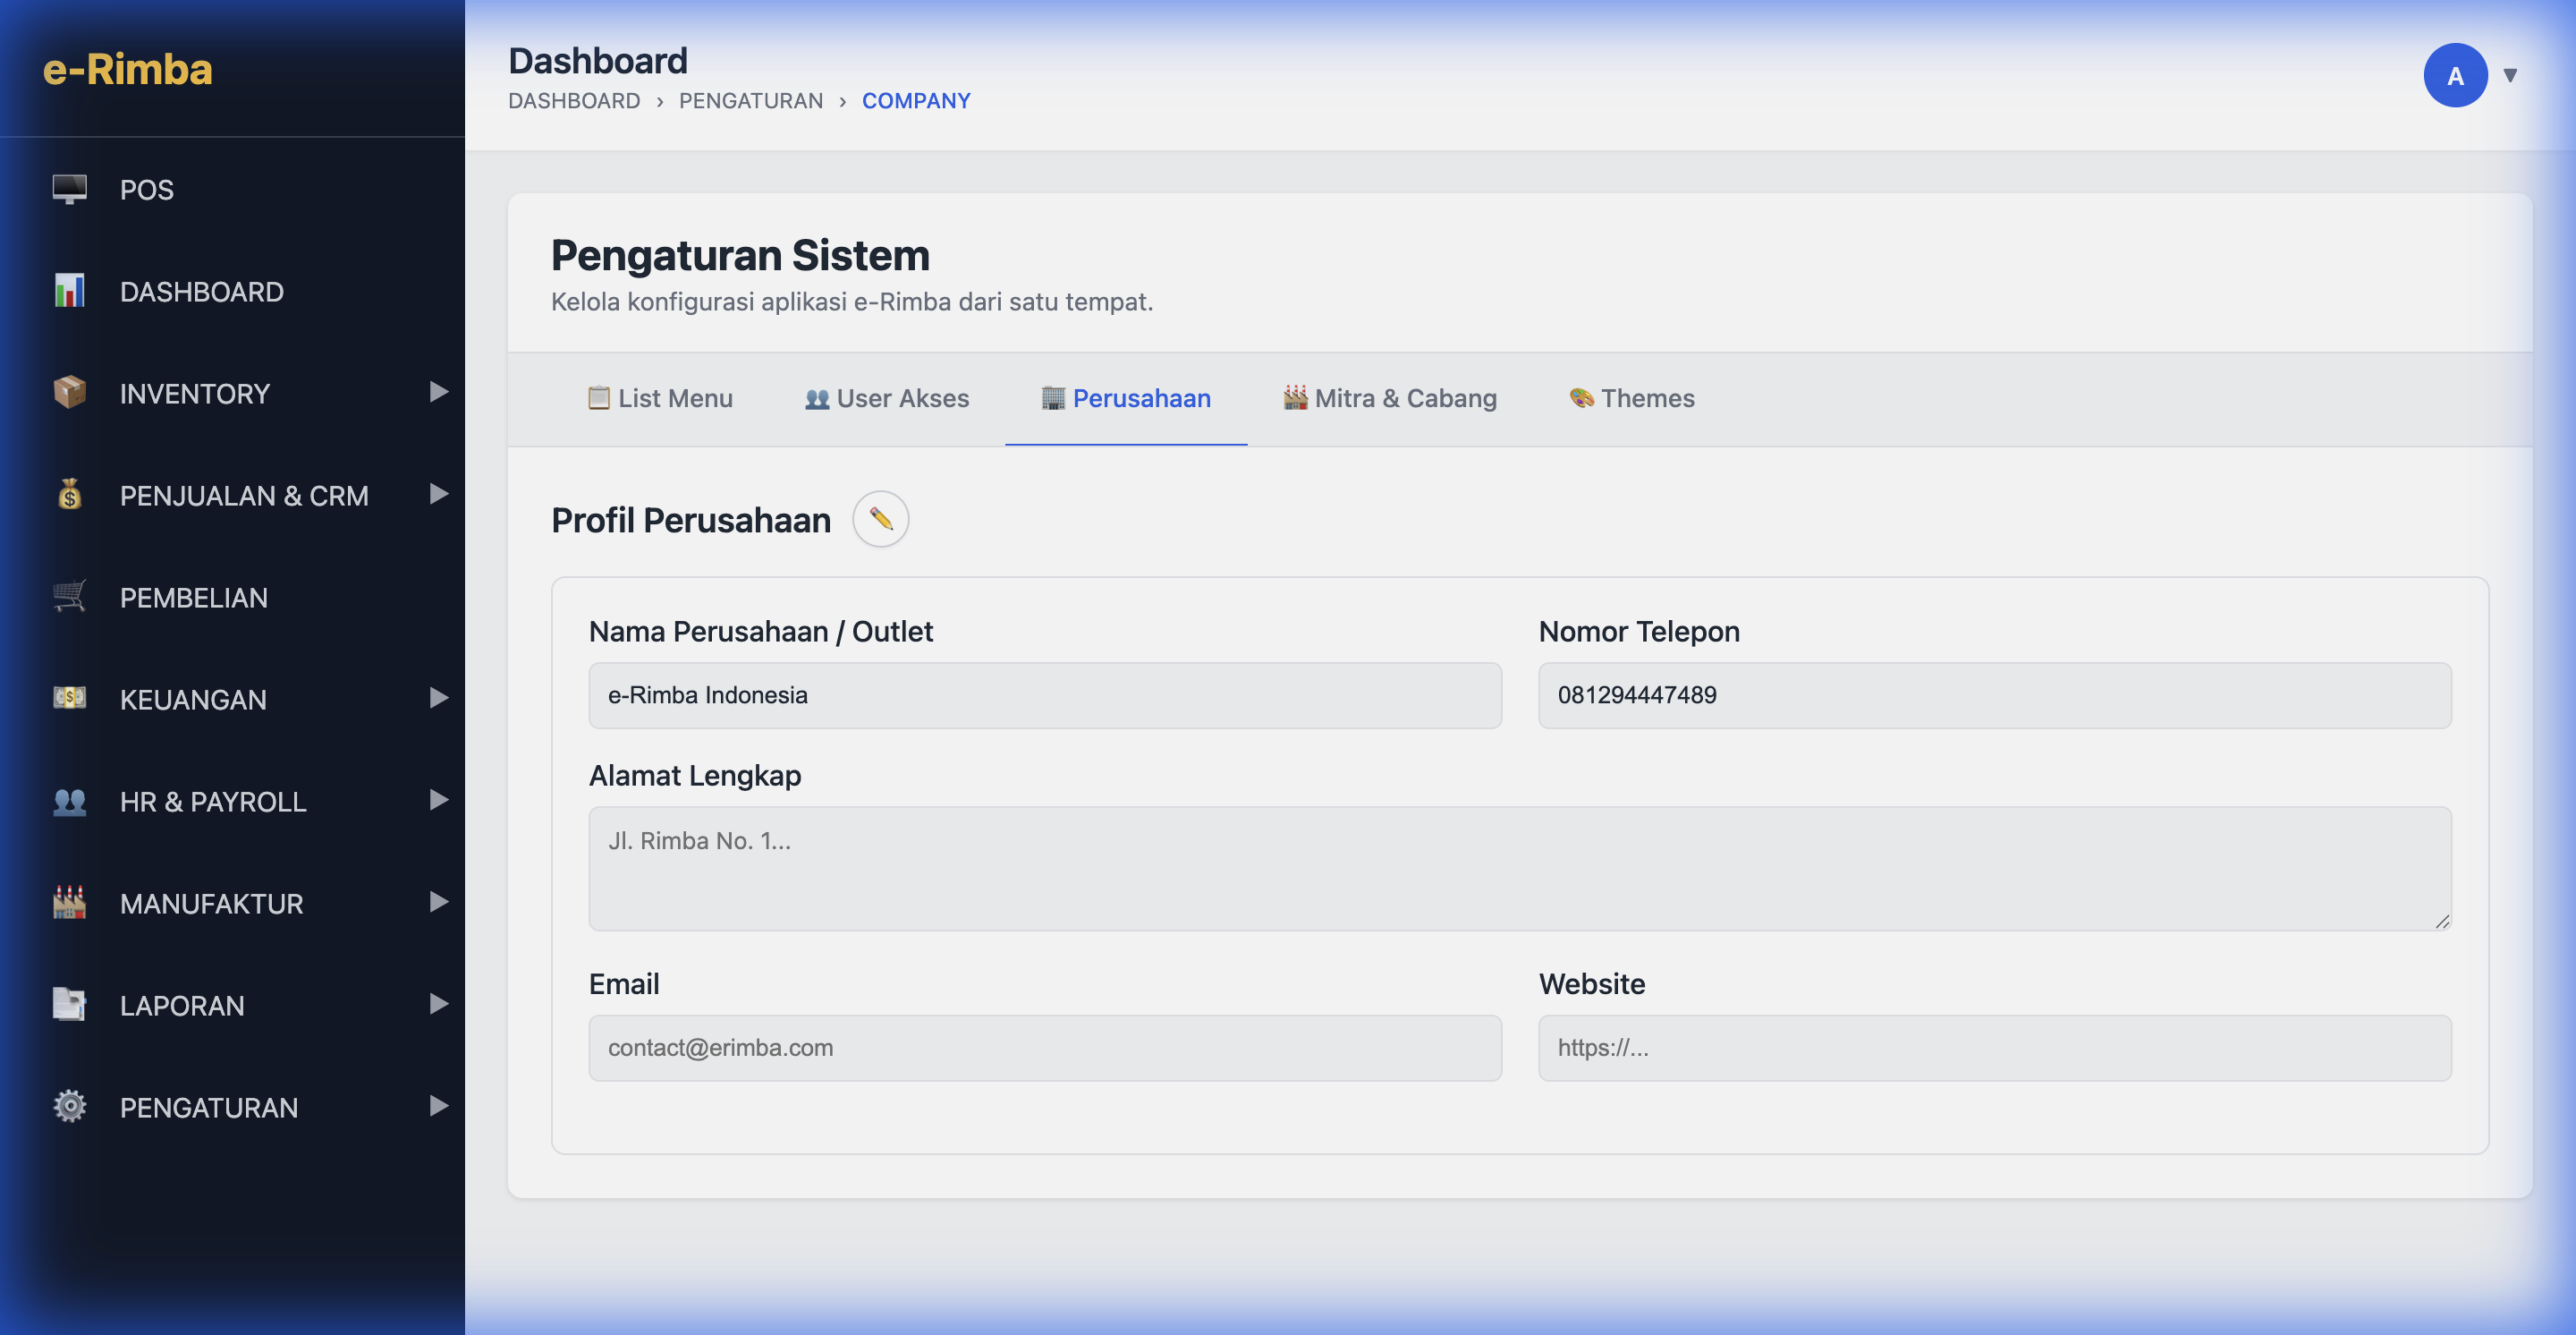
Task: Click the Pengaturan gear icon
Action: tap(69, 1107)
